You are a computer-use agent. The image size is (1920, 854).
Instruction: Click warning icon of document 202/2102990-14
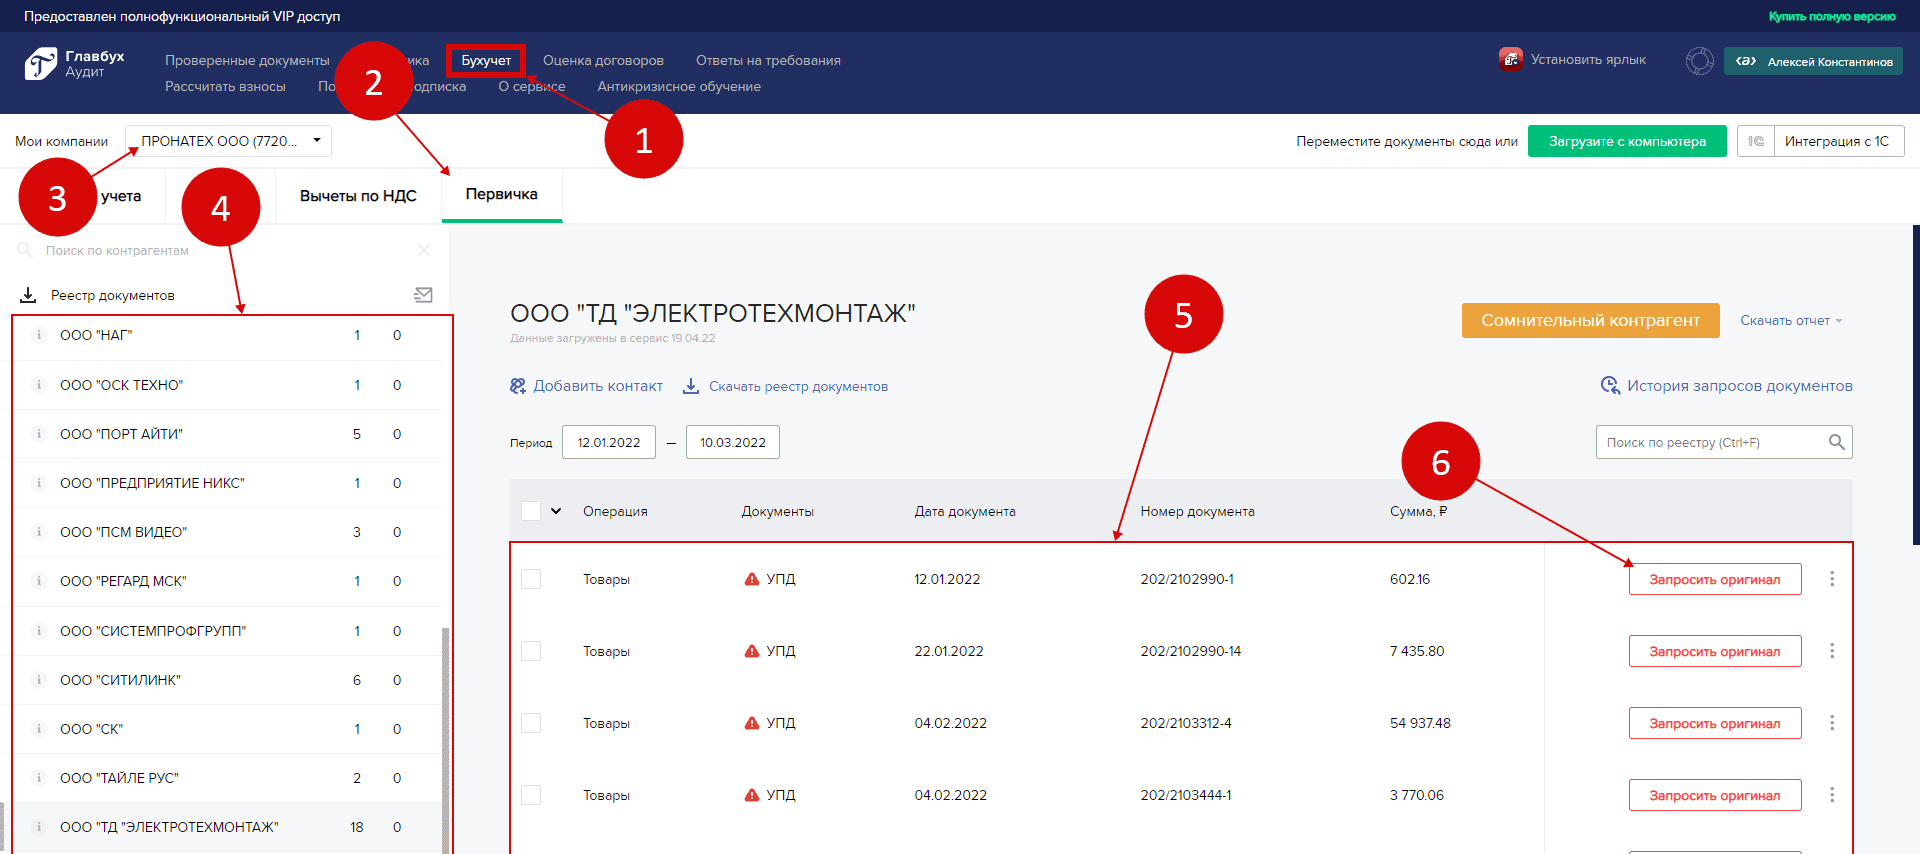pos(752,651)
